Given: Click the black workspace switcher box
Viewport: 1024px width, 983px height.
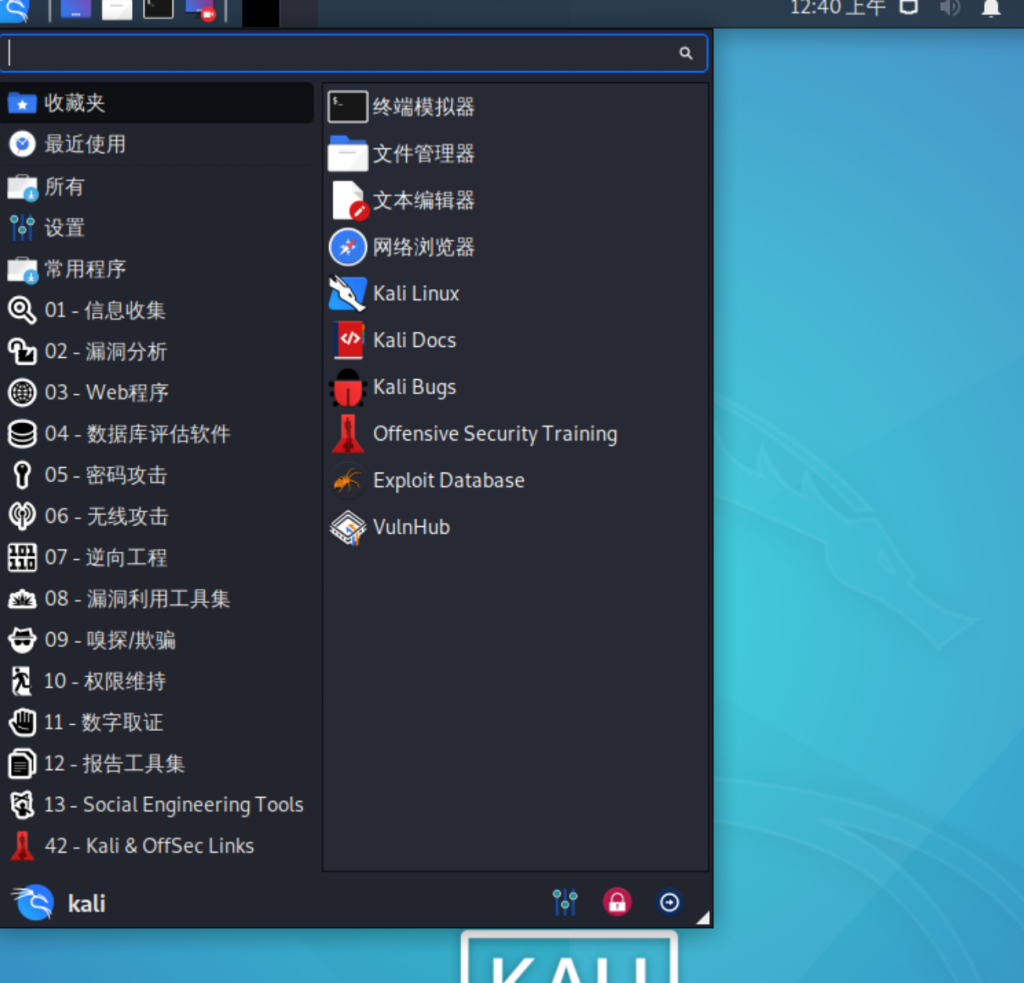Looking at the screenshot, I should click(261, 12).
